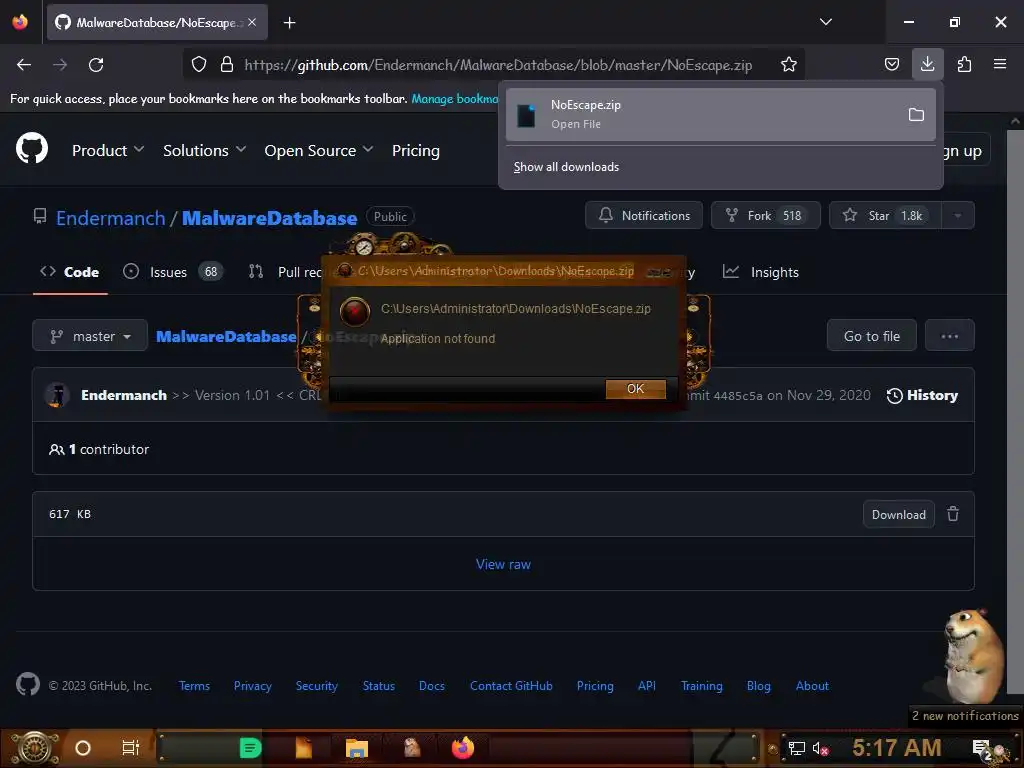Click the browser back arrow

pyautogui.click(x=24, y=65)
